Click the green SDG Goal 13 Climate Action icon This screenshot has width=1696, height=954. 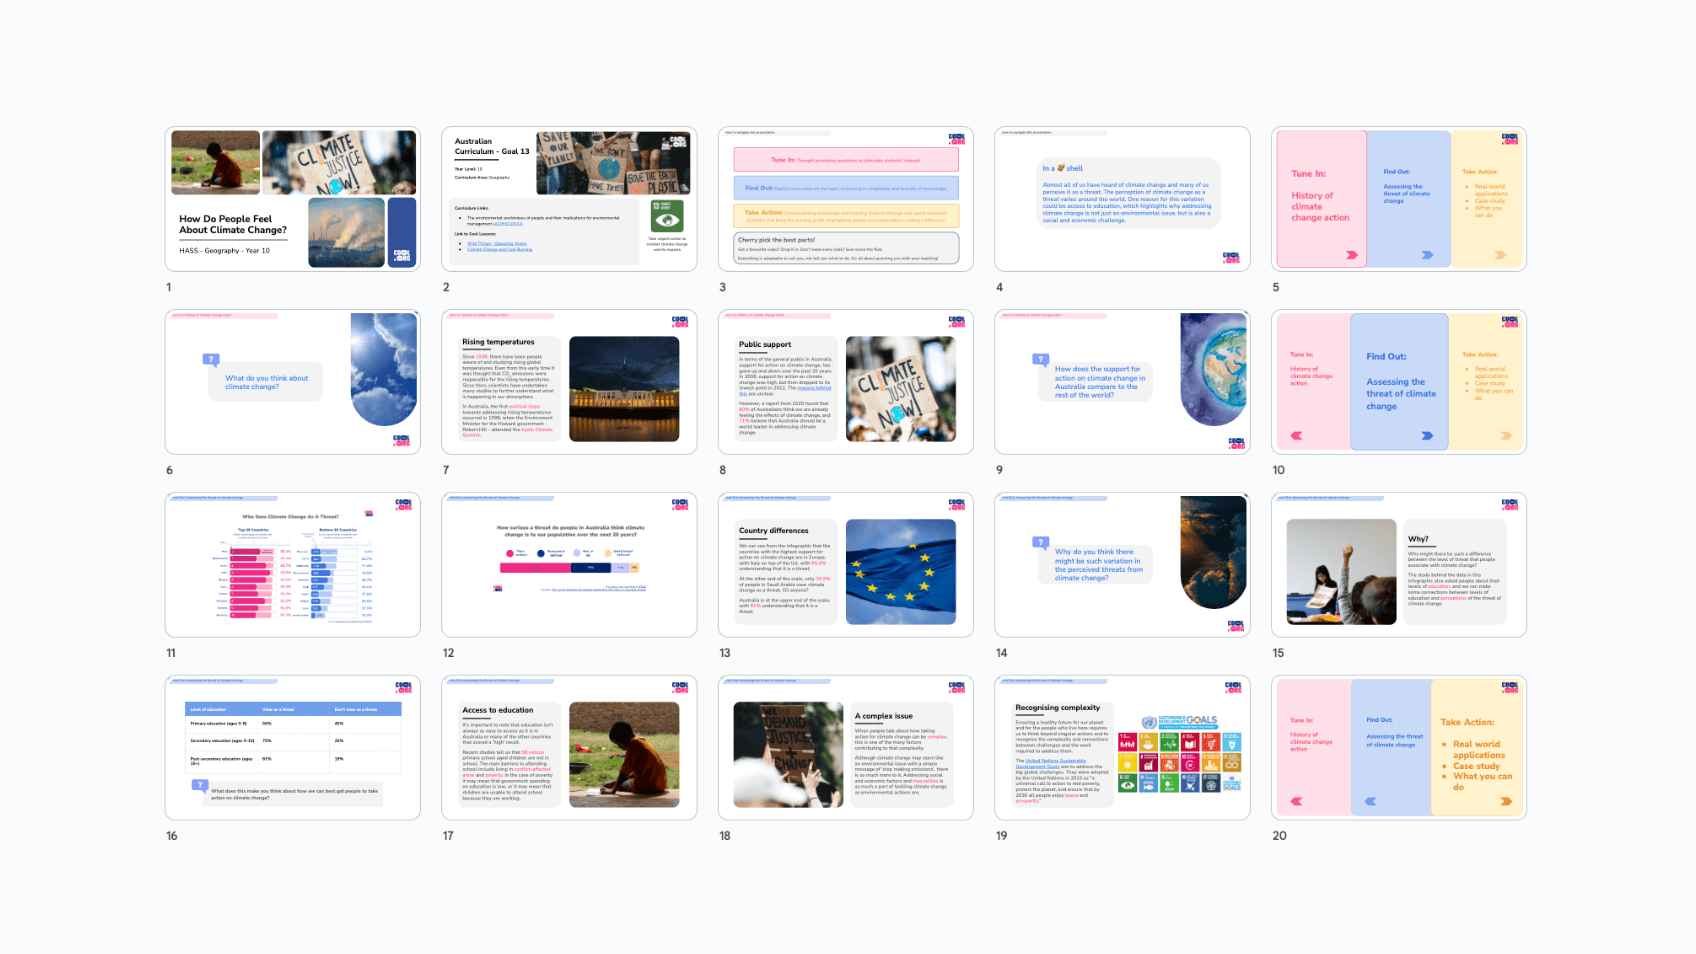(667, 216)
